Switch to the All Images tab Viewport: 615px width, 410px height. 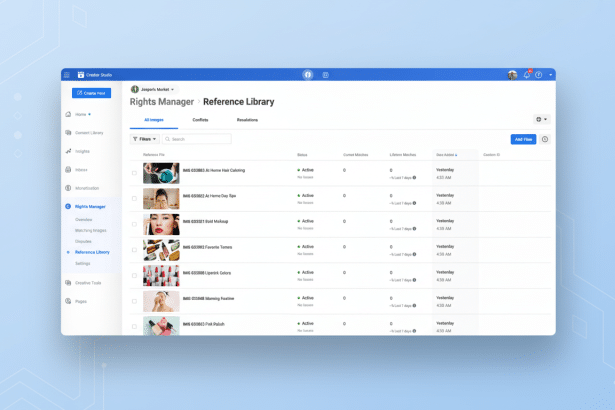154,120
